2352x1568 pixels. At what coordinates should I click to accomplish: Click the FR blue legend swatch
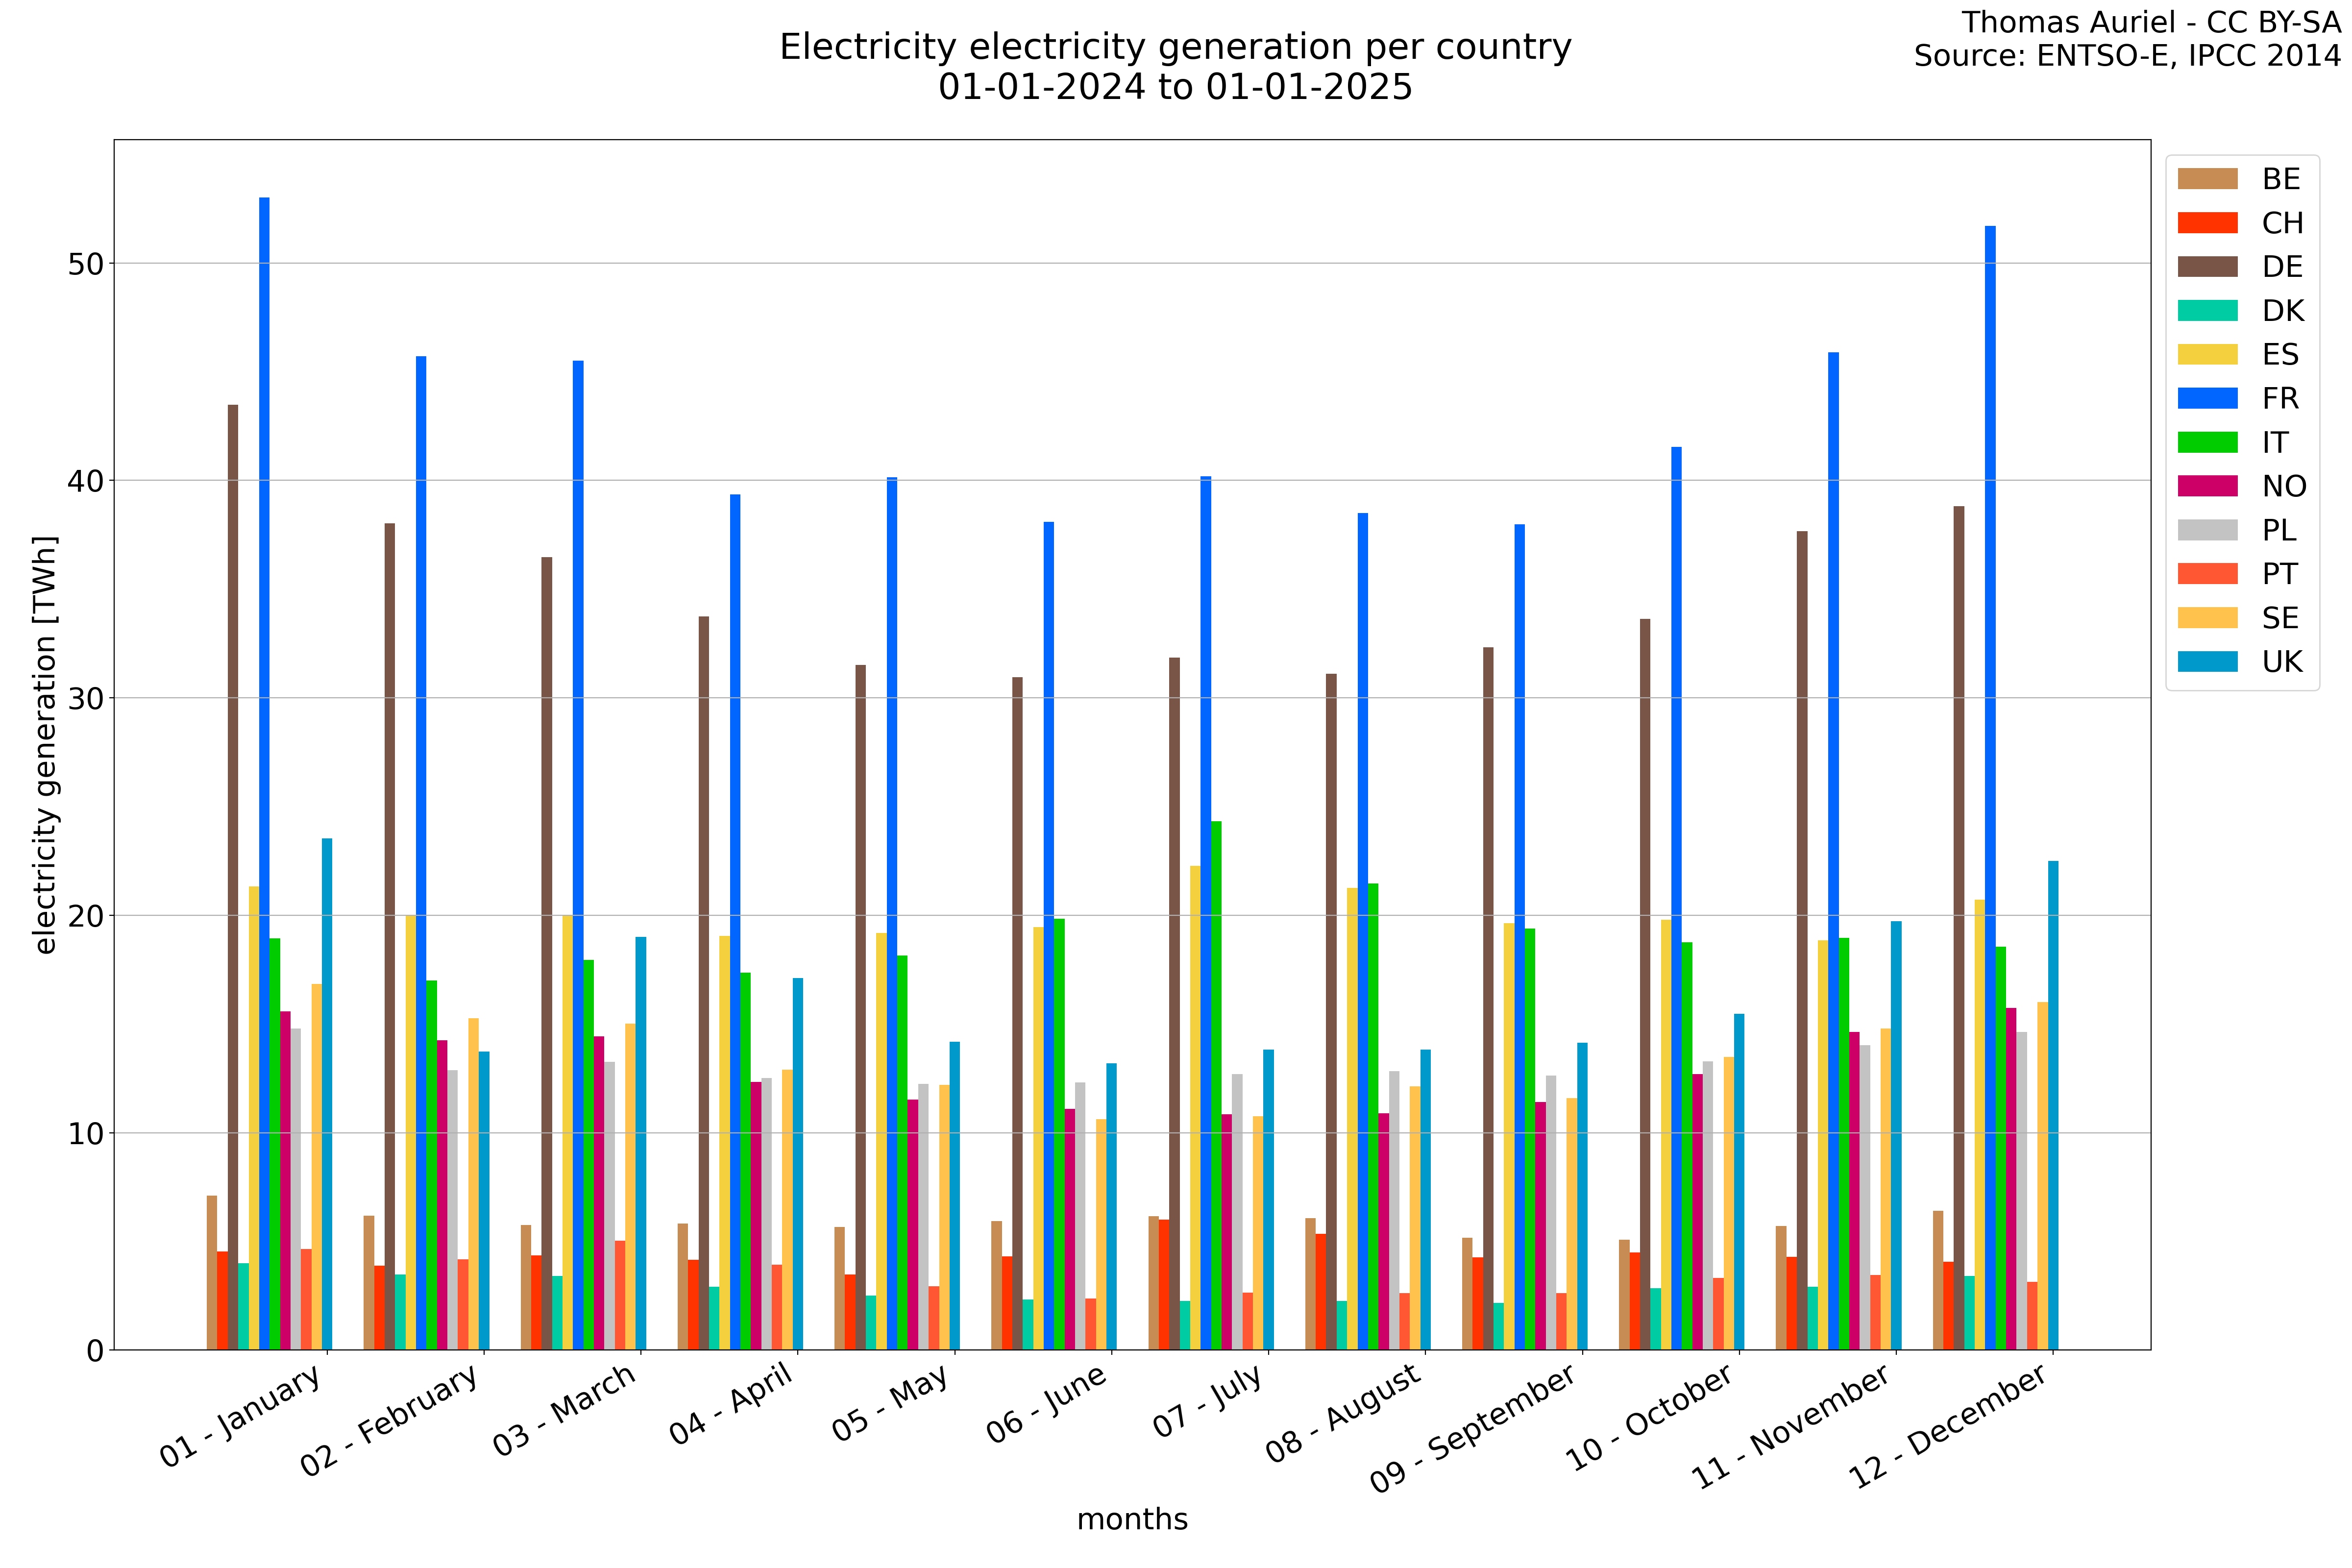click(x=2207, y=398)
